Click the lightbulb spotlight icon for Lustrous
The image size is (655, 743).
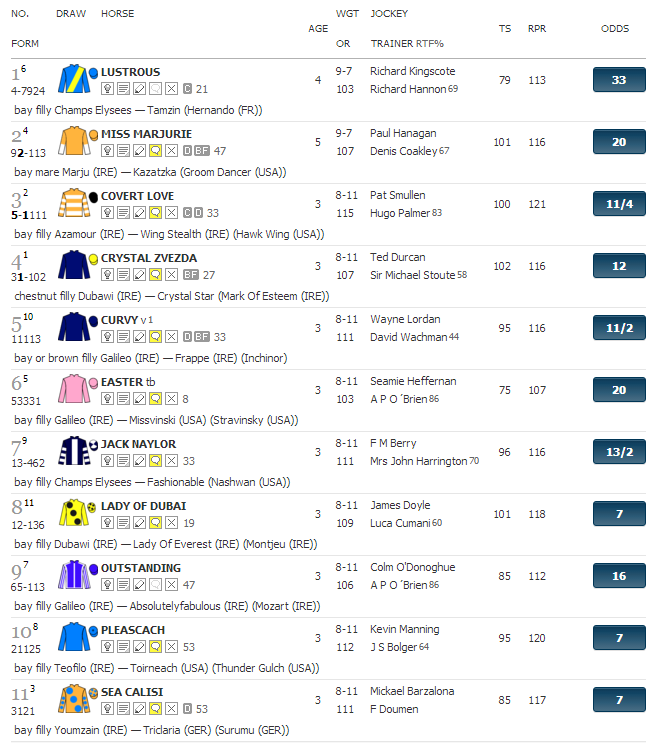[x=108, y=89]
